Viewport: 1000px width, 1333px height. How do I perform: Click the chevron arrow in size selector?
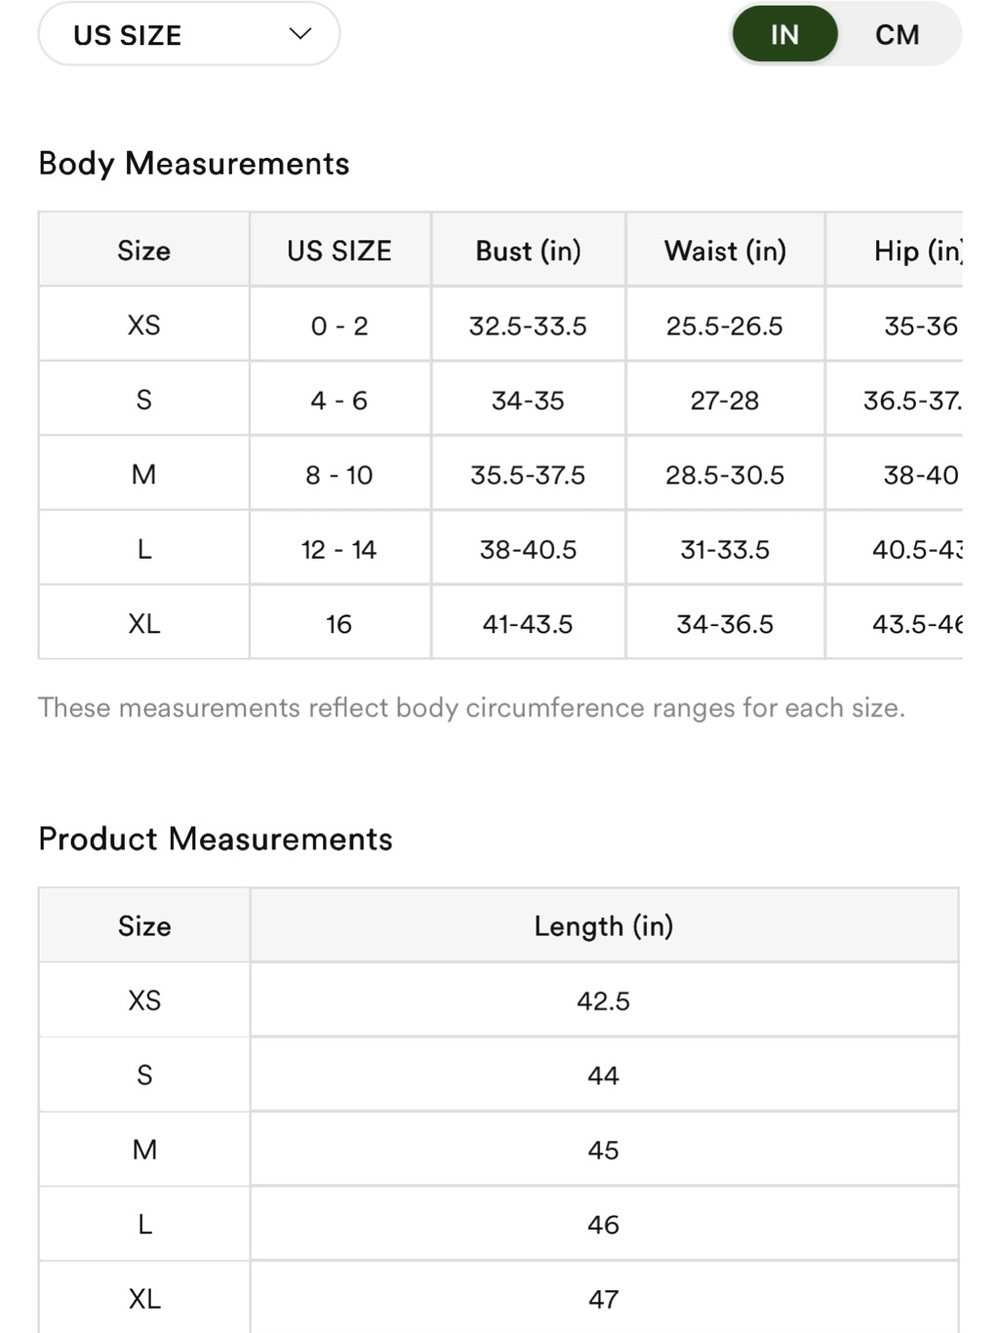(300, 34)
